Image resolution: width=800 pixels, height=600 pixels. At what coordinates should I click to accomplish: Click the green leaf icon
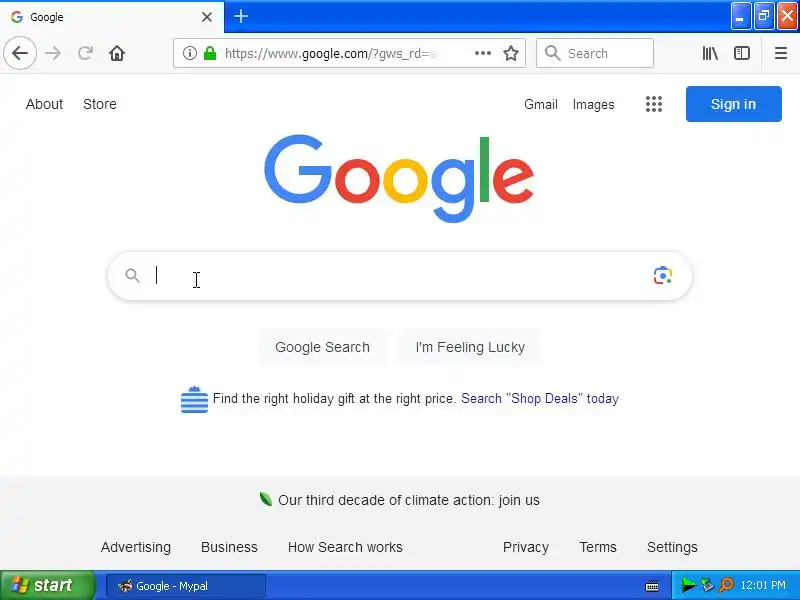tap(265, 498)
